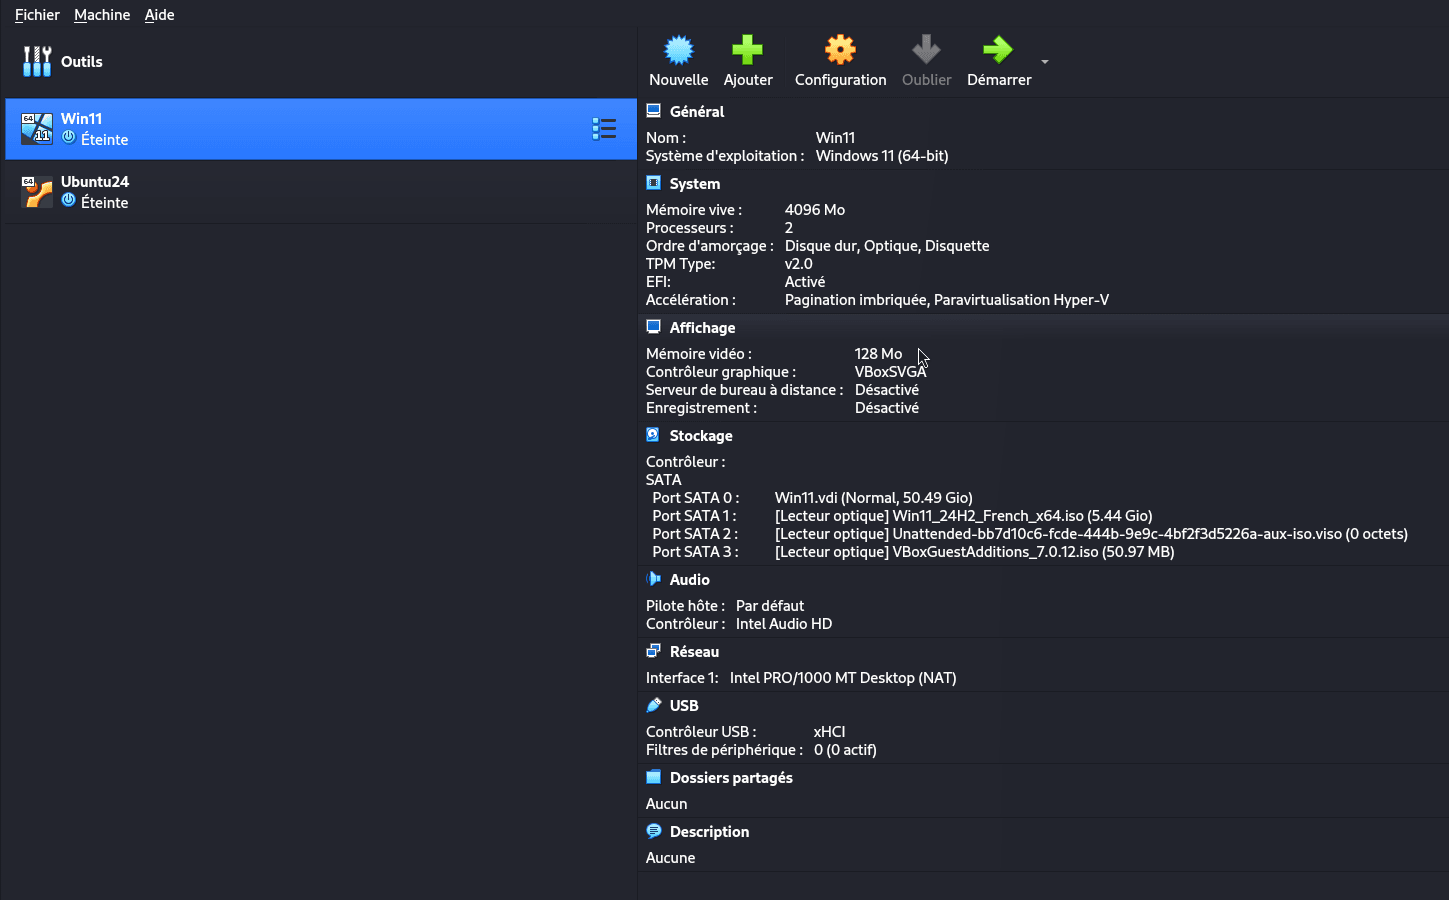The height and width of the screenshot is (900, 1449).
Task: Open the Configuration settings
Action: 840,61
